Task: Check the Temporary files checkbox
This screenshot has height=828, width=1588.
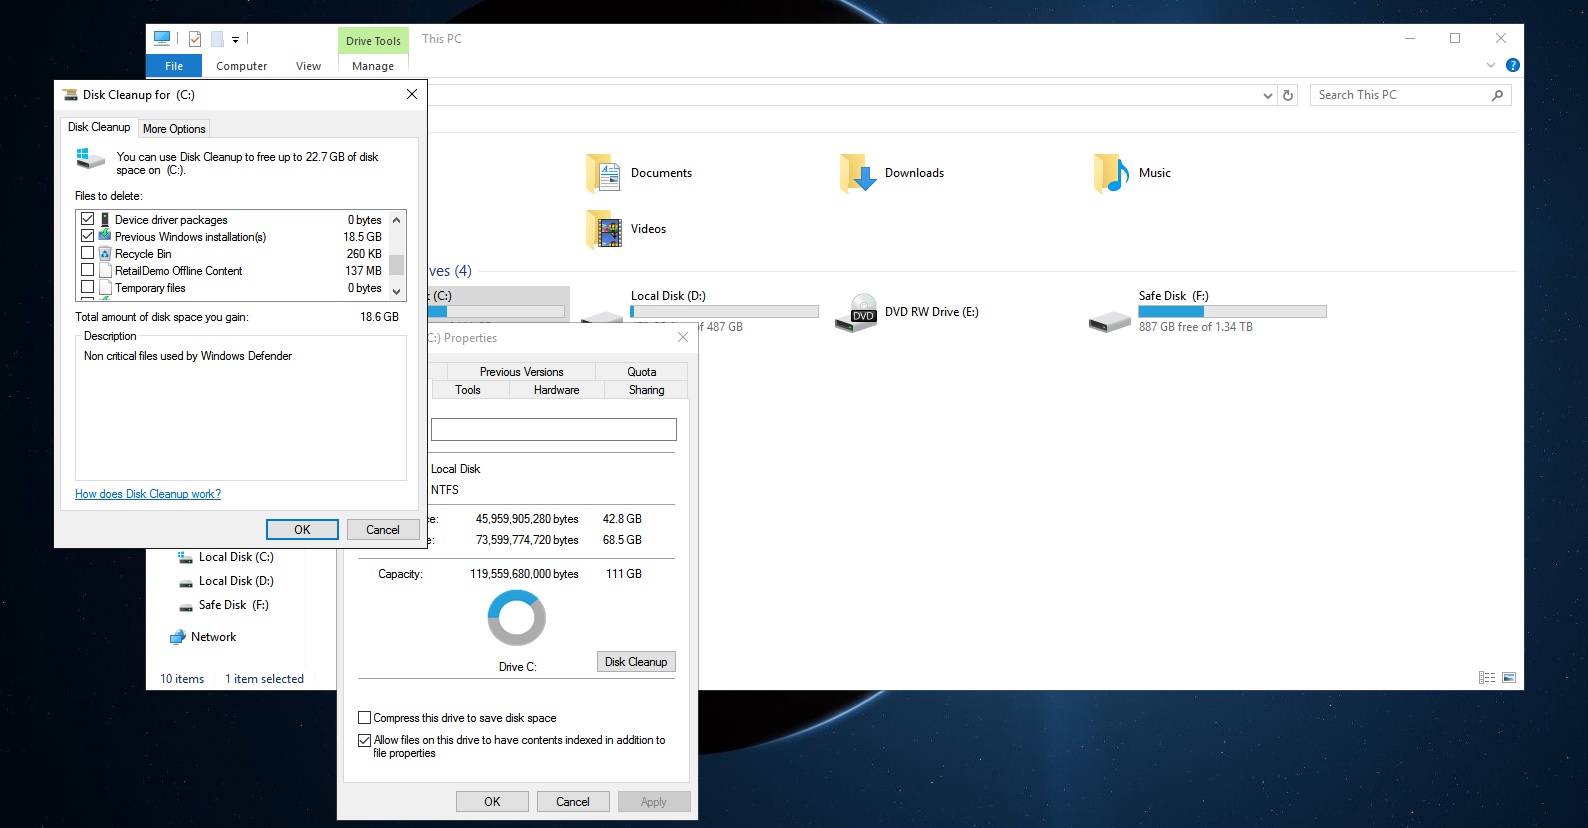Action: pyautogui.click(x=88, y=287)
